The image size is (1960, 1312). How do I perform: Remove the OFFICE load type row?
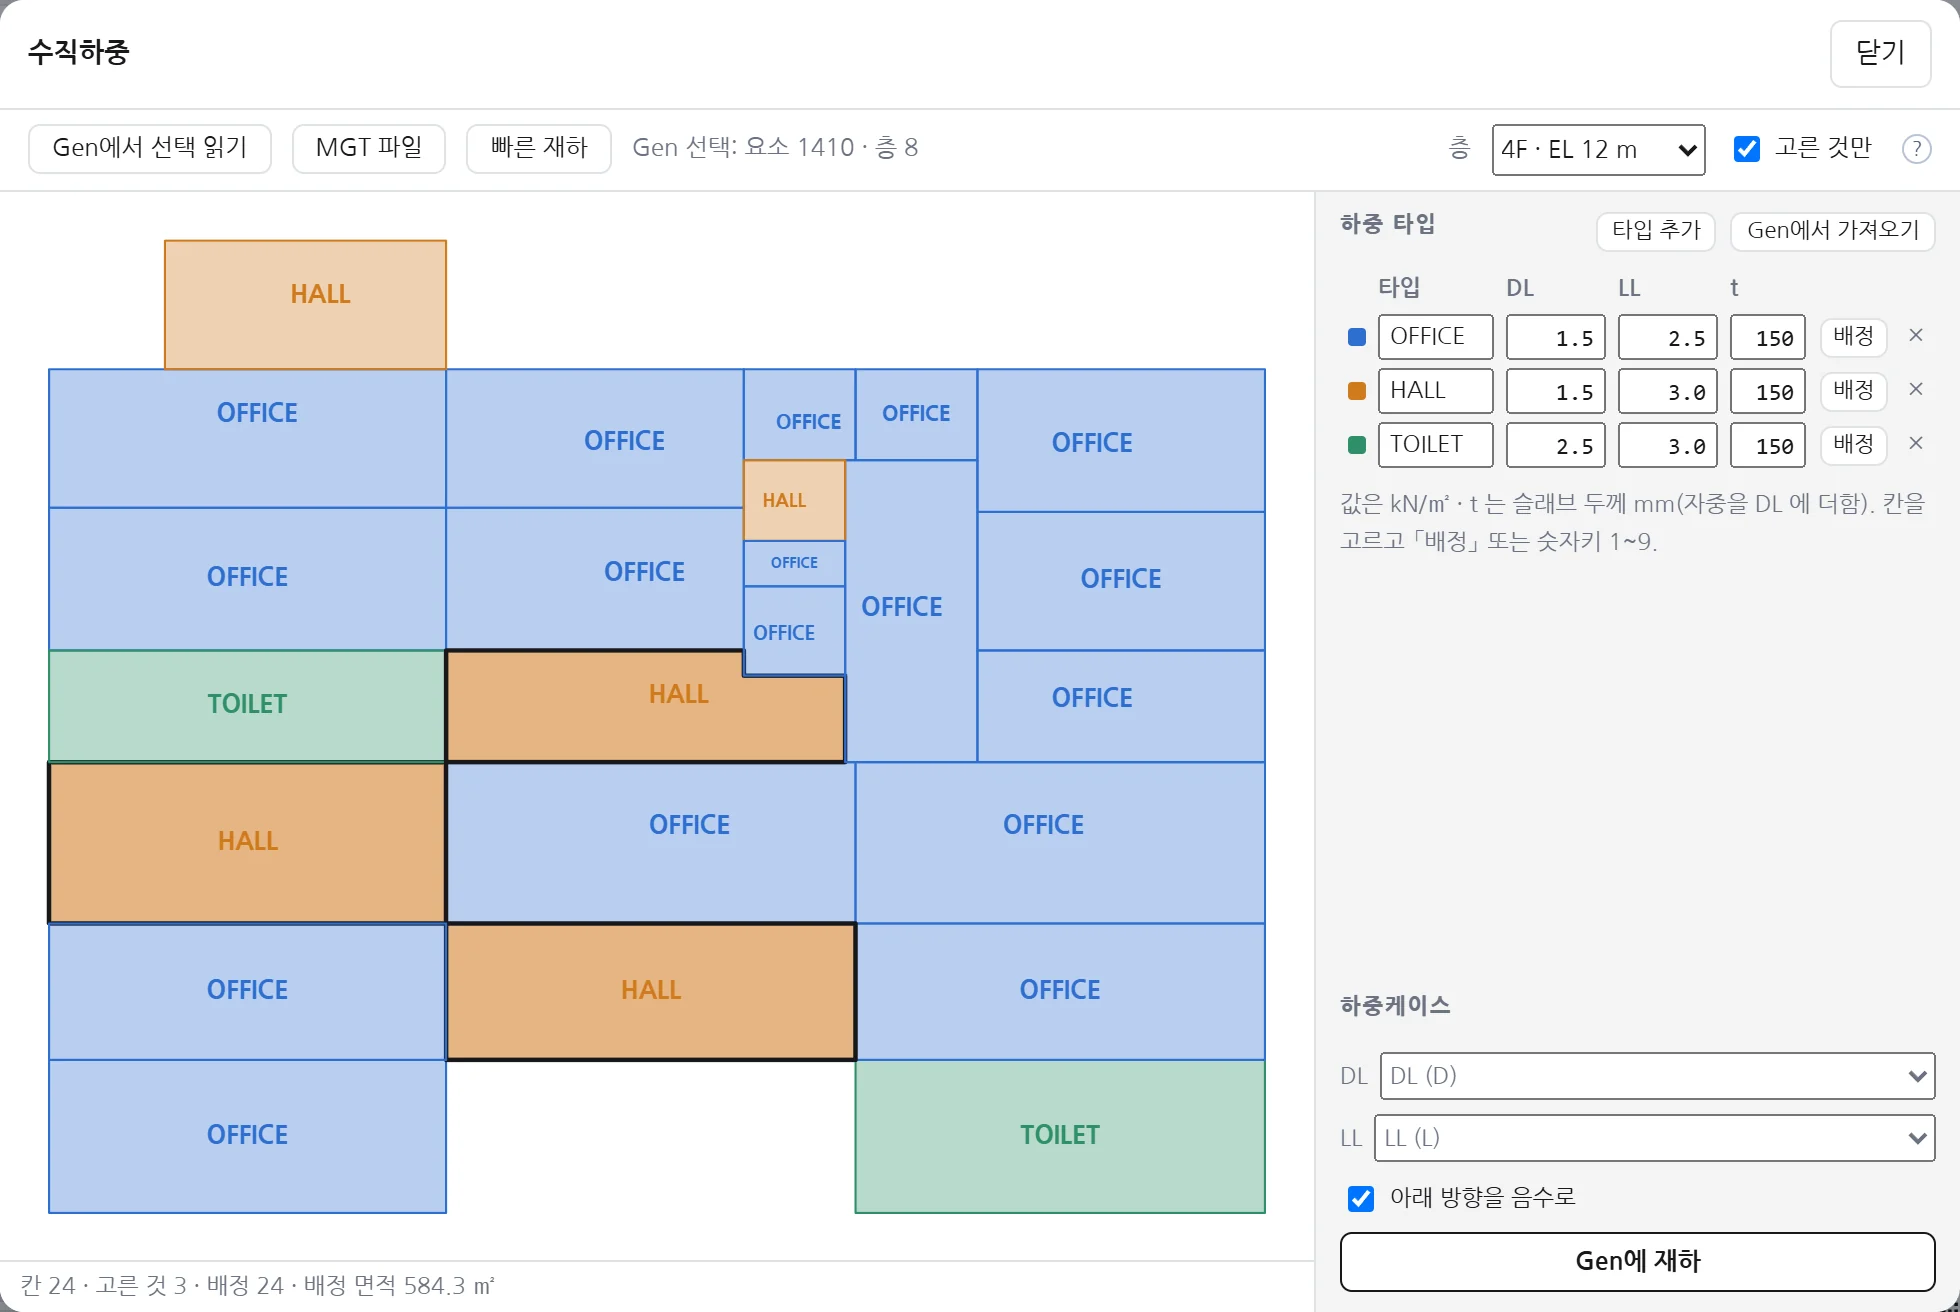[x=1916, y=336]
